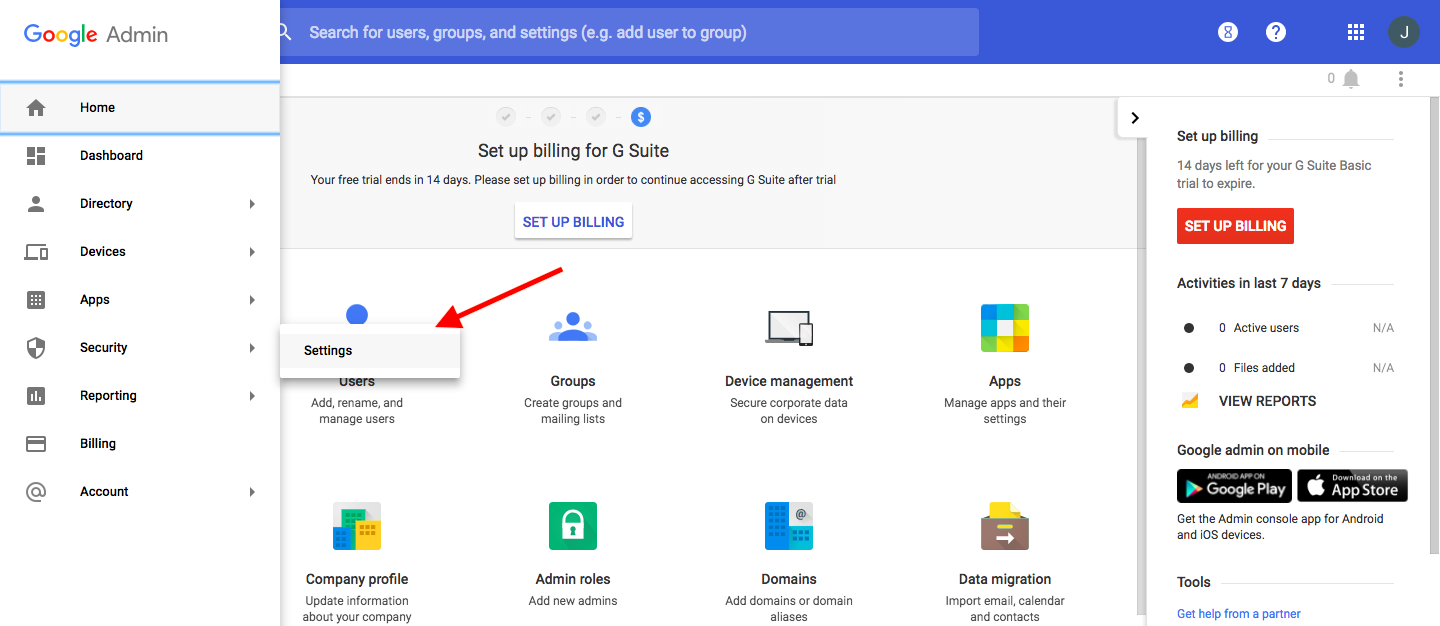
Task: Click the Groups card title
Action: click(x=573, y=381)
